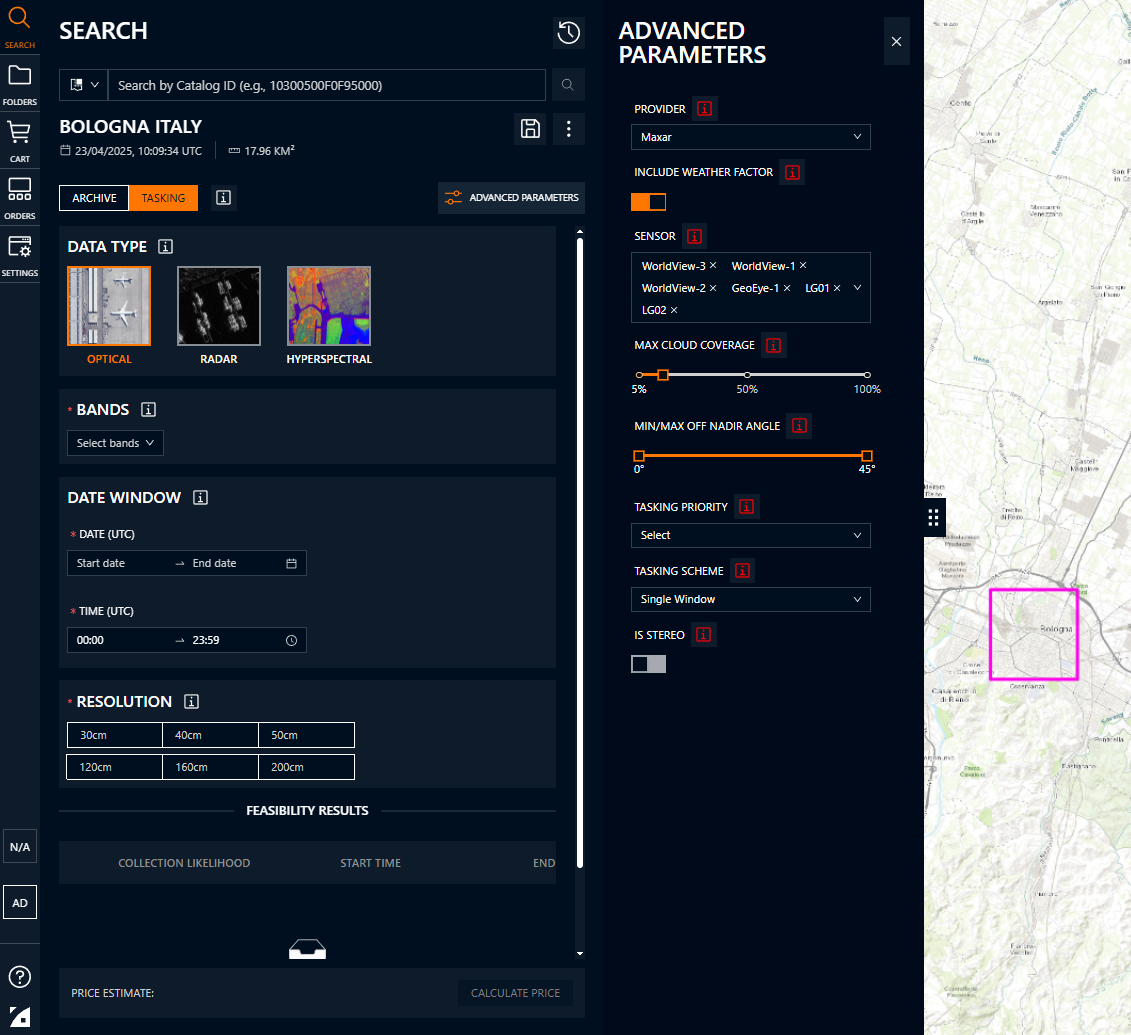1131x1035 pixels.
Task: Expand the Provider Maxar dropdown
Action: [750, 137]
